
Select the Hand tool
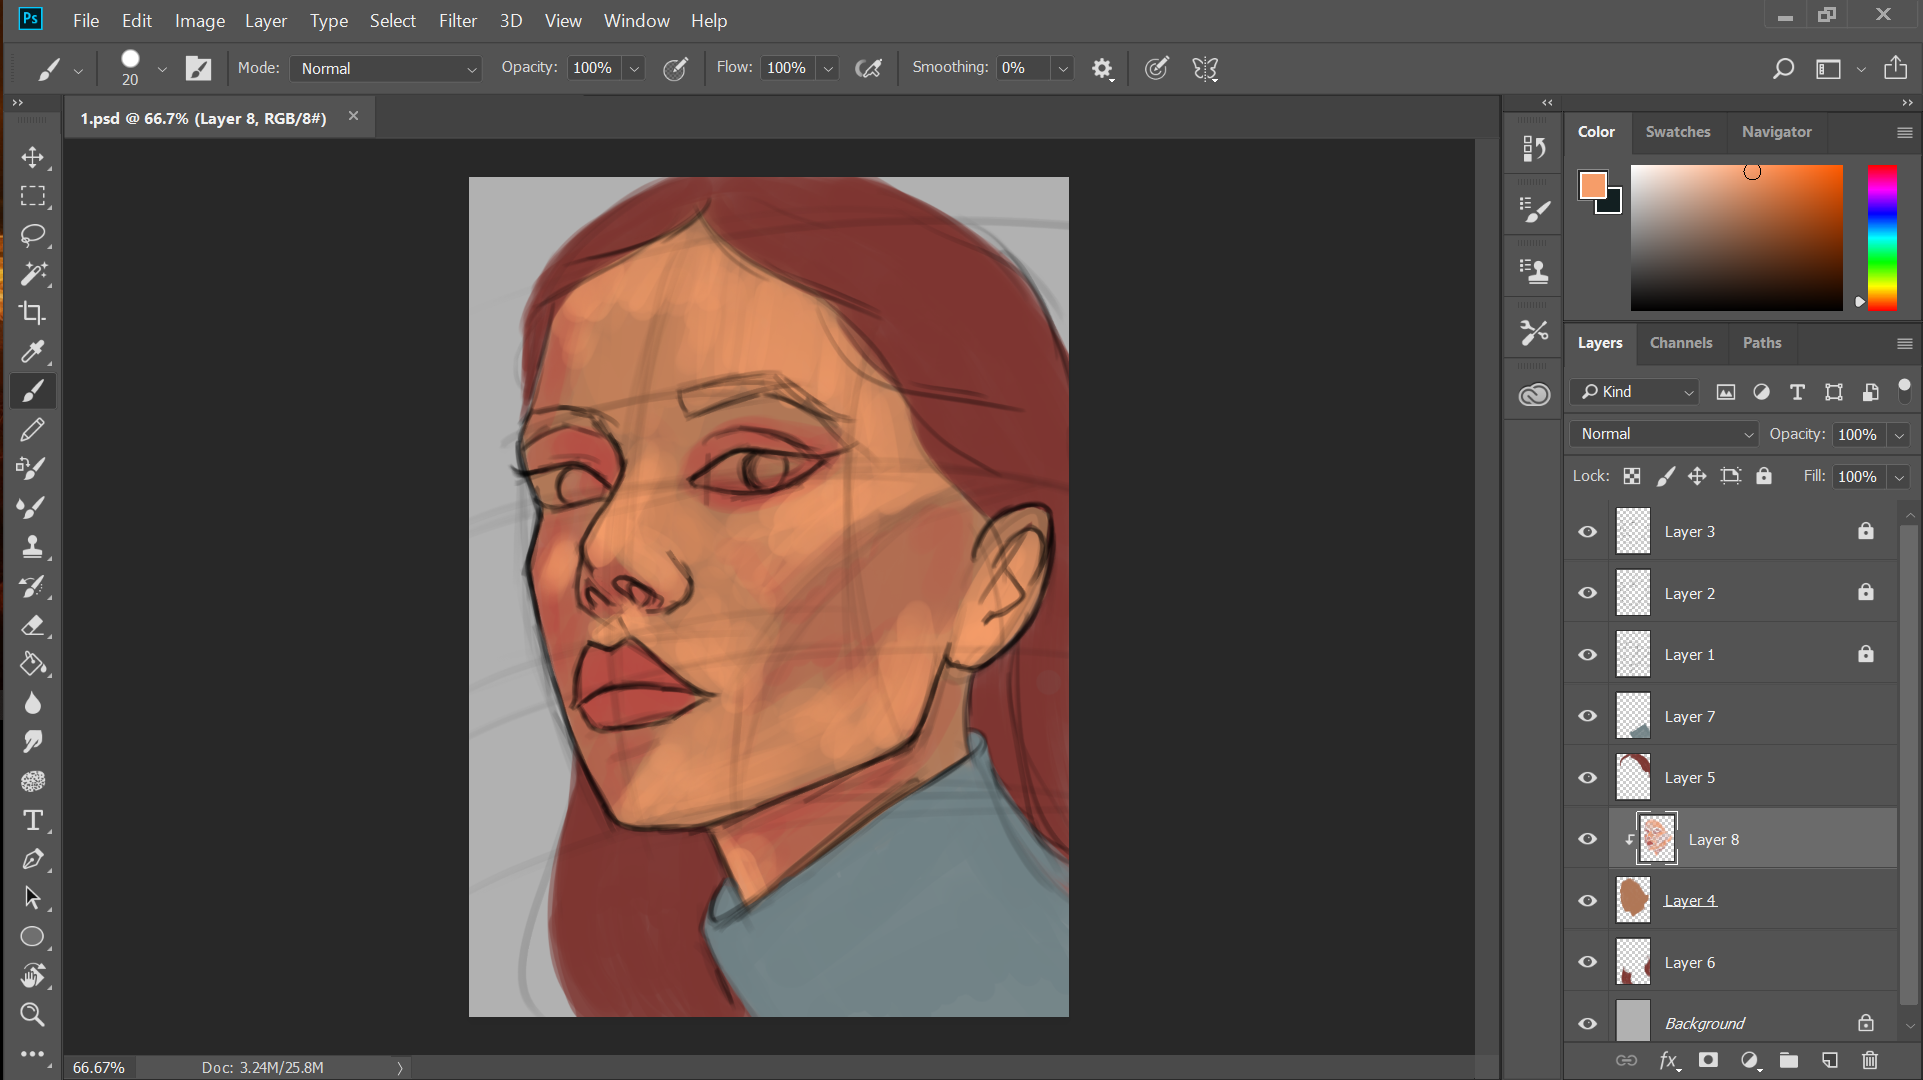pos(33,976)
